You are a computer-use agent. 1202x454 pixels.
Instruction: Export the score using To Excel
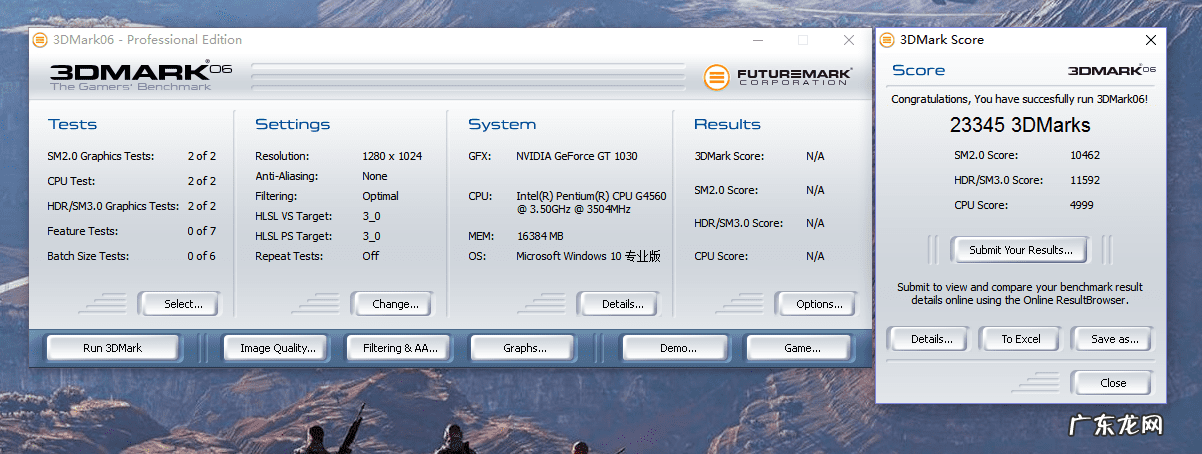1021,339
